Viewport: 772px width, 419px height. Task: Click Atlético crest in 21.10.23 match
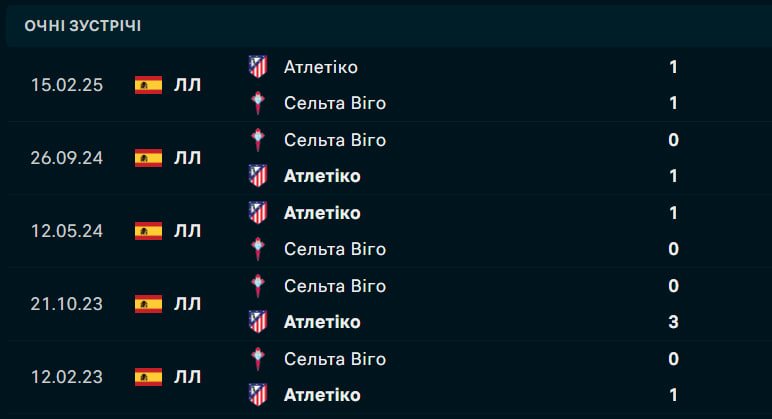pyautogui.click(x=258, y=322)
